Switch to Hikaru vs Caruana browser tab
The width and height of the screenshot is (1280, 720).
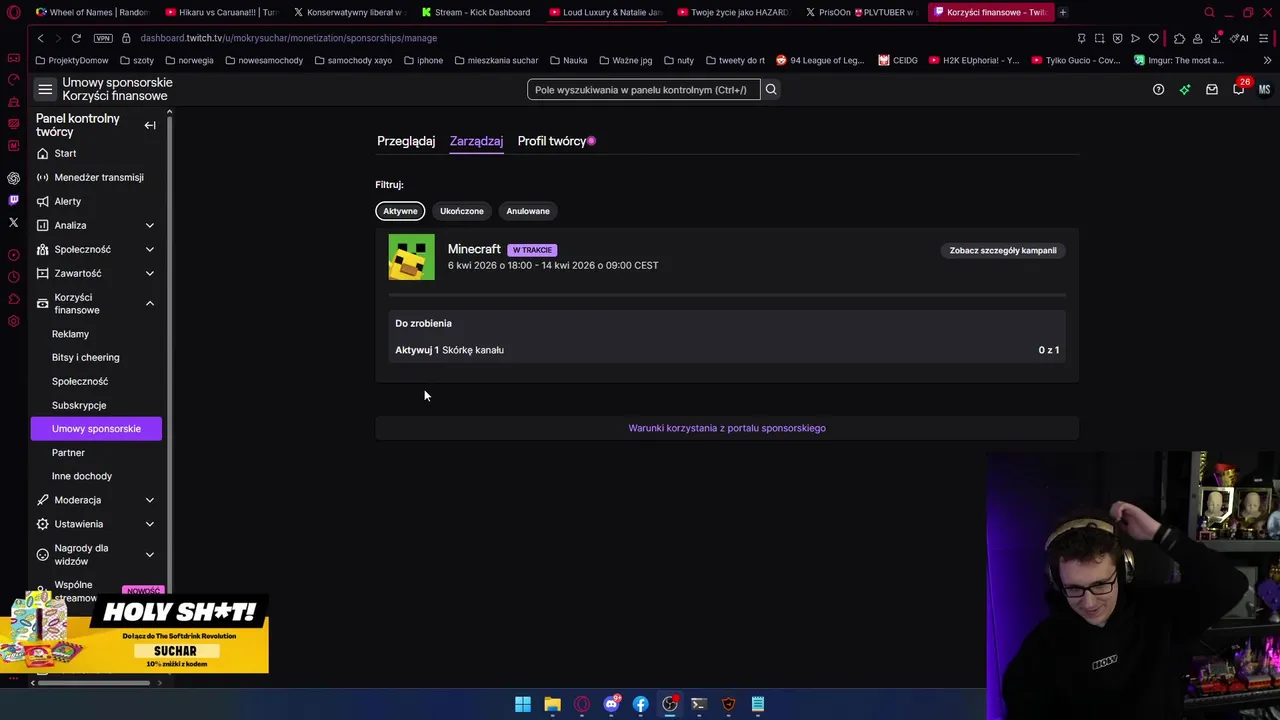(221, 12)
